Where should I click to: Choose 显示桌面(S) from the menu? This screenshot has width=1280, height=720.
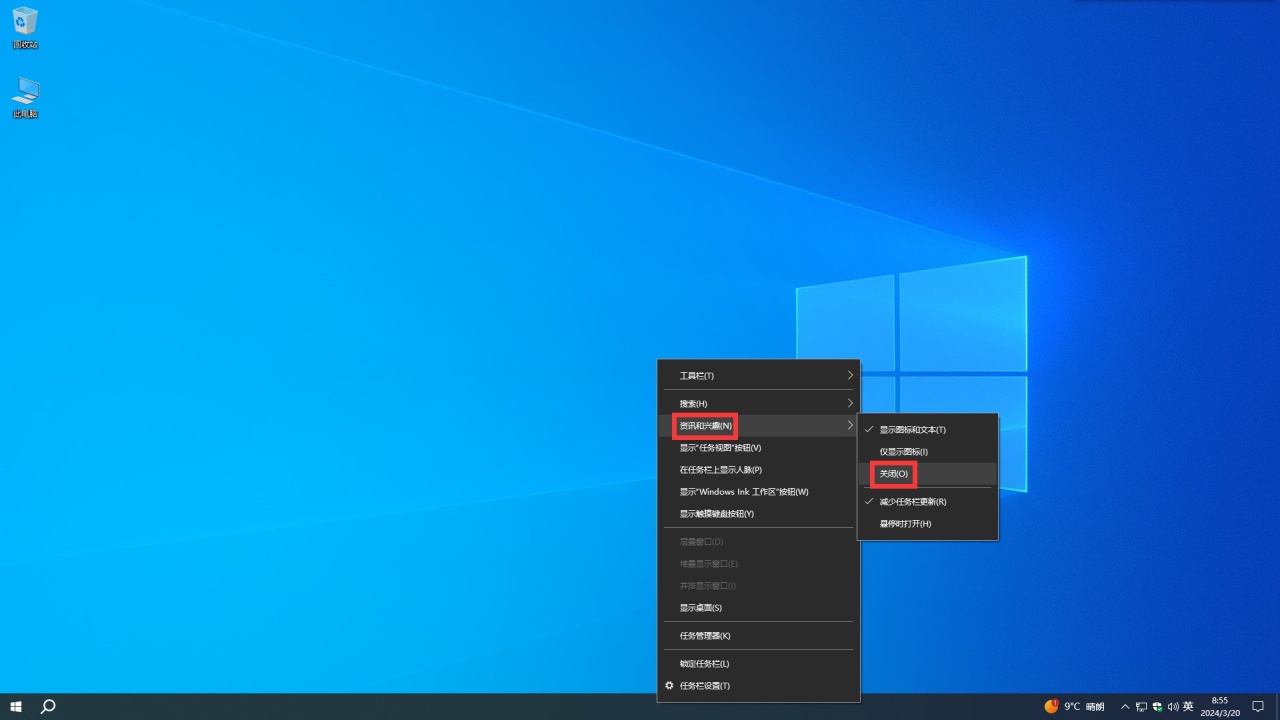[x=758, y=608]
